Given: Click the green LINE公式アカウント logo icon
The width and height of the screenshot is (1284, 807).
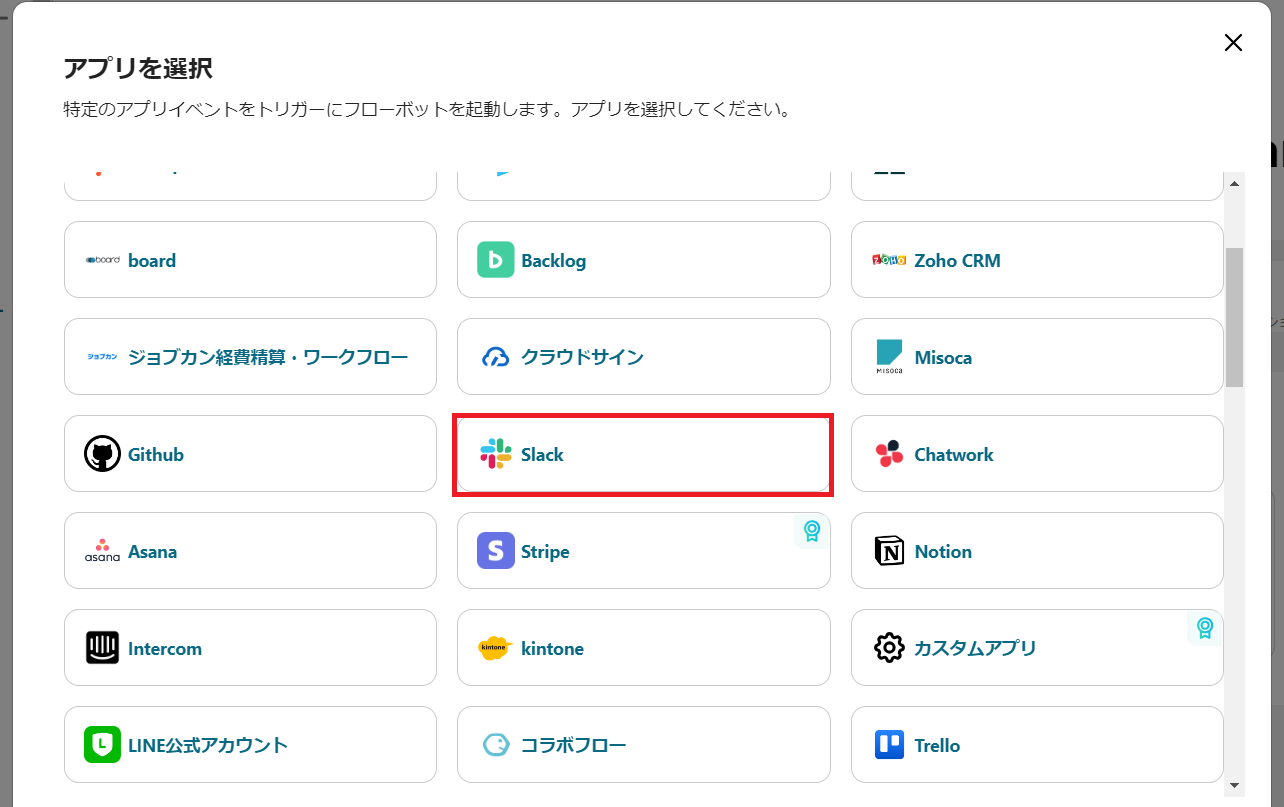Looking at the screenshot, I should pos(102,745).
